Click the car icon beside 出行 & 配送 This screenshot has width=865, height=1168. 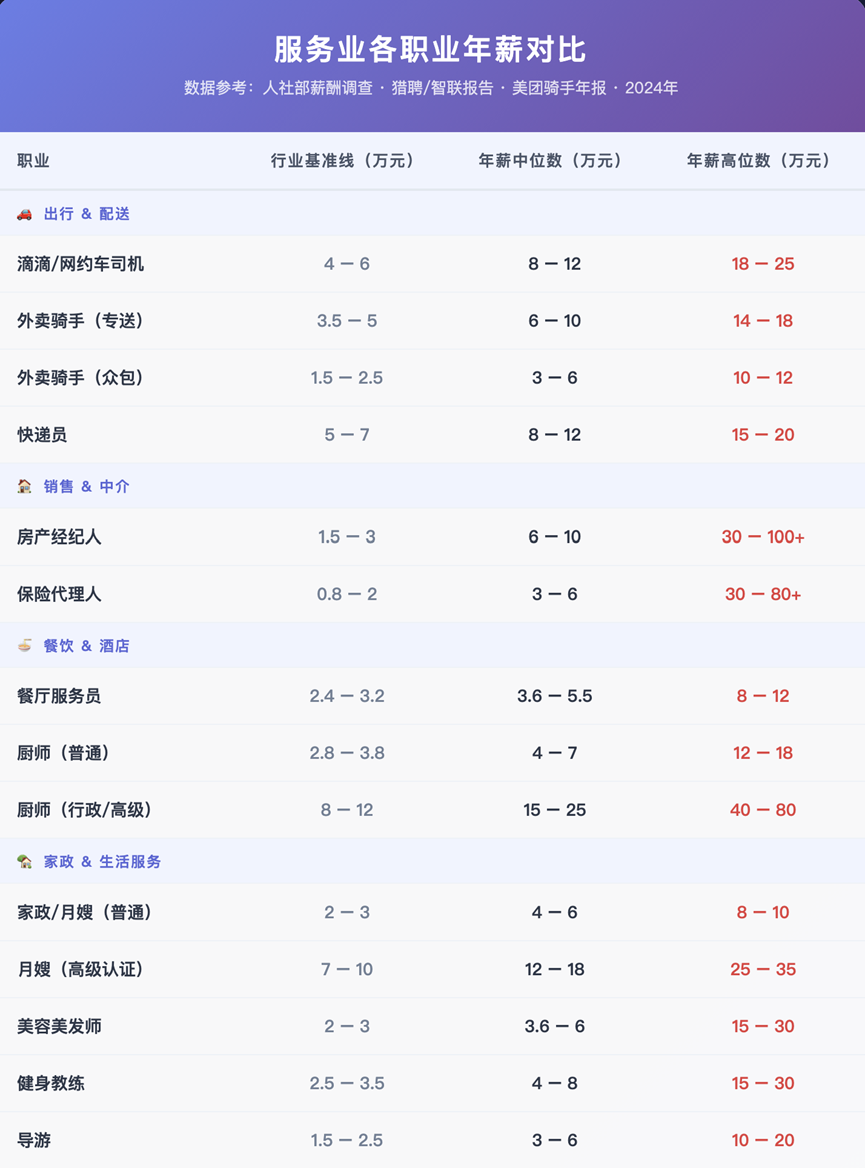pos(25,214)
